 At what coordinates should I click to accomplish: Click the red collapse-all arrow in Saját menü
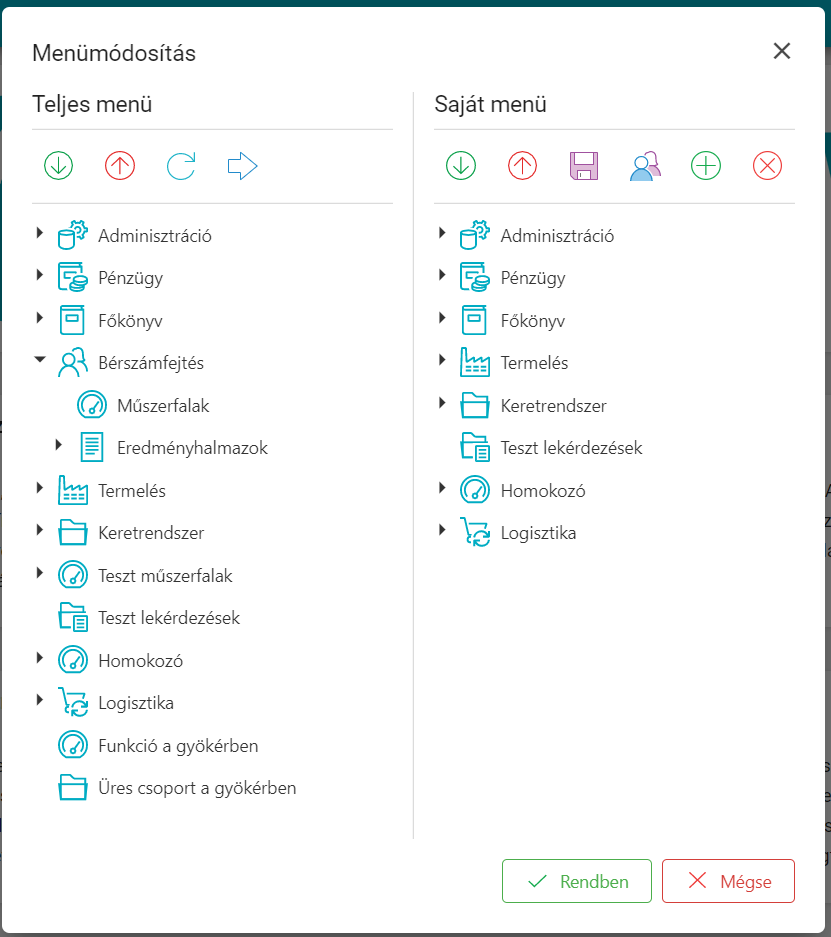(522, 166)
